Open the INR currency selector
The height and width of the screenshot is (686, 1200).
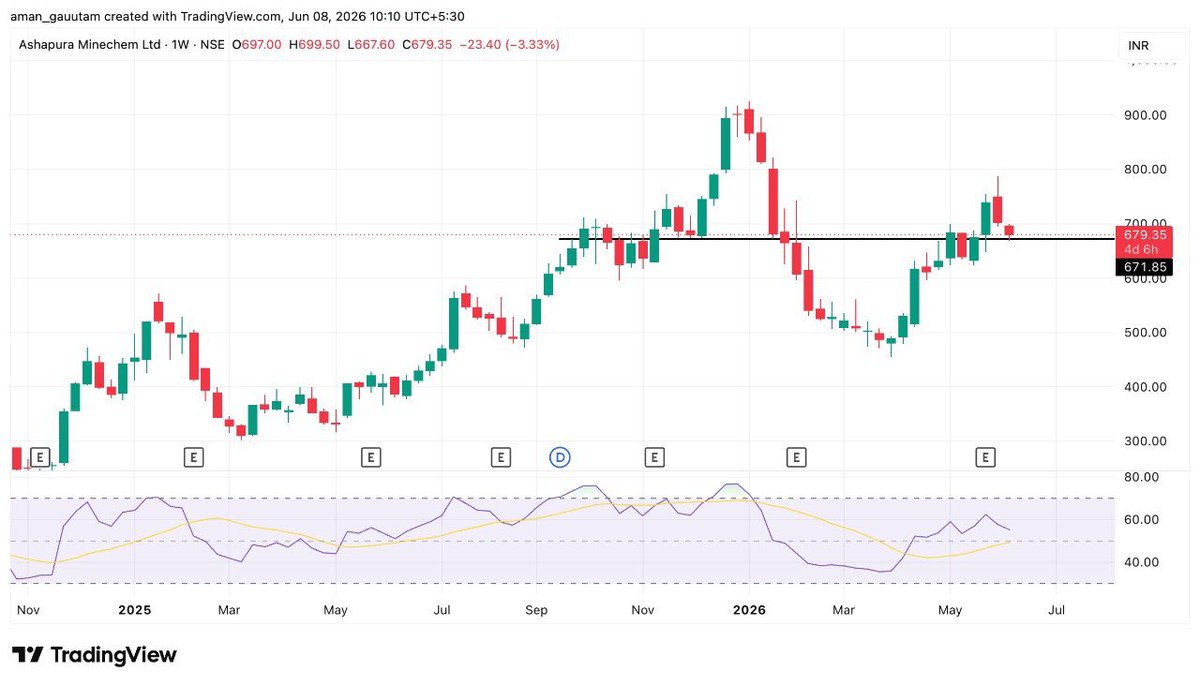[x=1150, y=46]
